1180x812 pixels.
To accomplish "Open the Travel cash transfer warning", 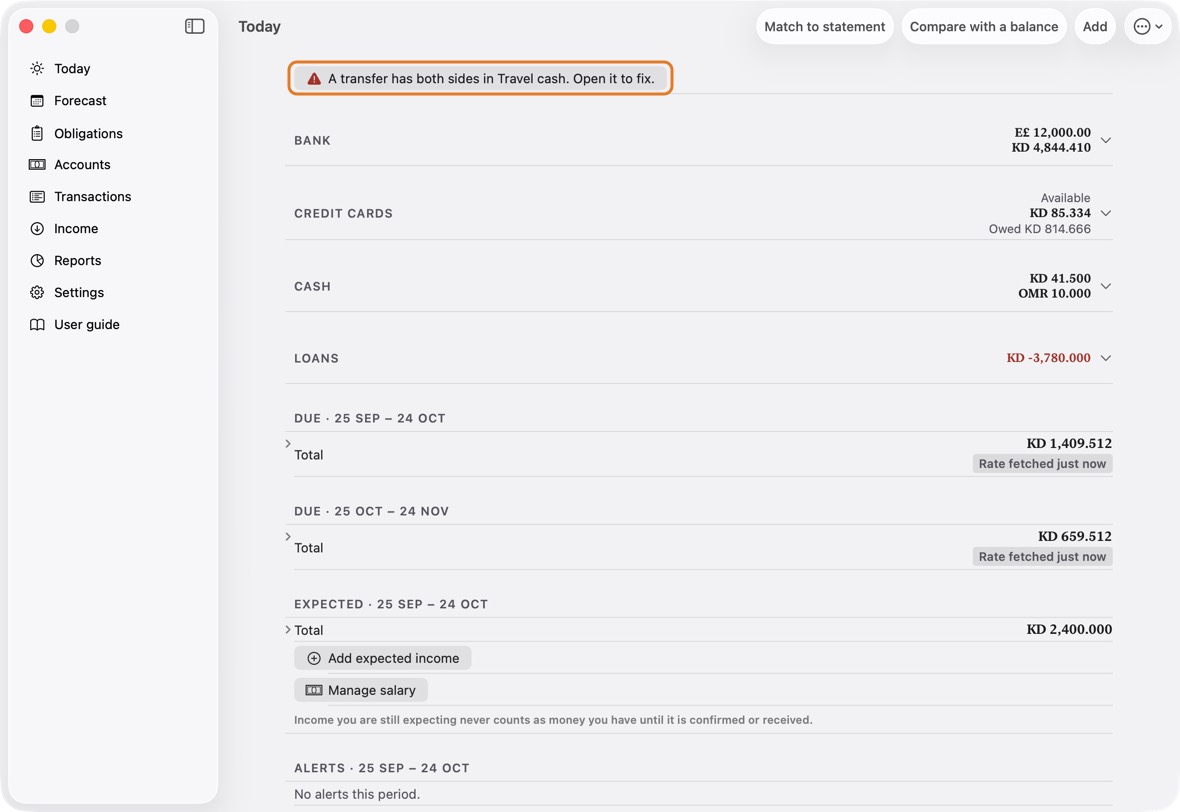I will coord(480,78).
